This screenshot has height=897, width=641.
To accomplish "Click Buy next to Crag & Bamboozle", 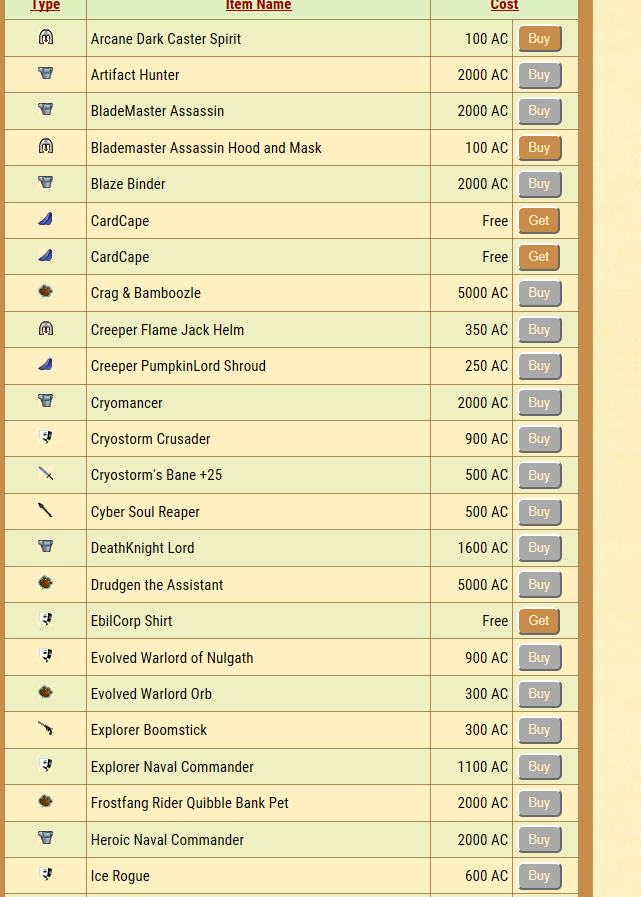I will click(x=539, y=293).
